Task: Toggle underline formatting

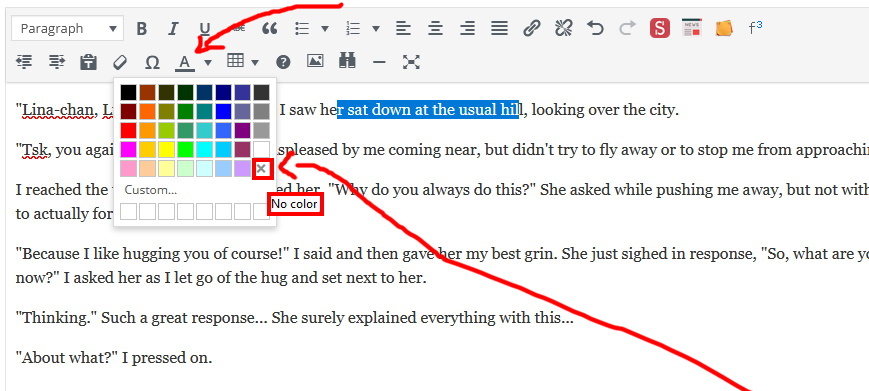Action: (x=205, y=28)
